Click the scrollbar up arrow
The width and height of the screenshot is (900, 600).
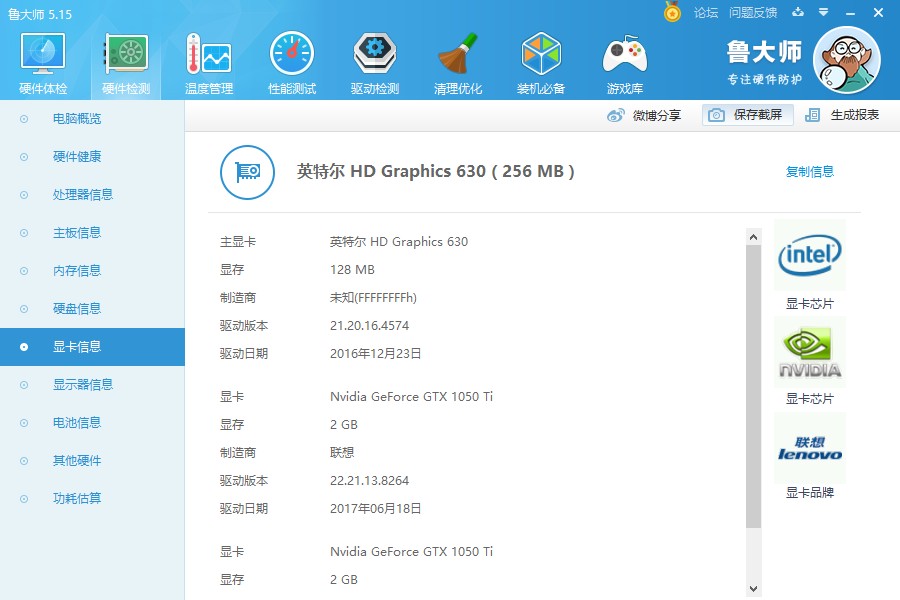coord(754,237)
